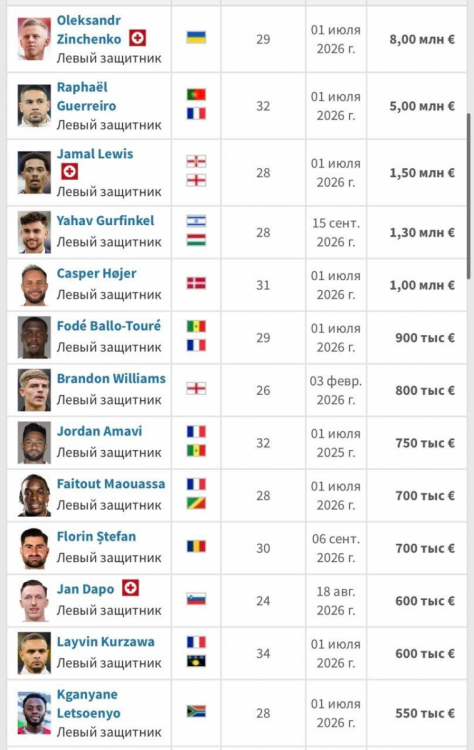Click the injury icon next to Oleksandr Zinchenko
Viewport: 474px width, 750px height.
137,38
